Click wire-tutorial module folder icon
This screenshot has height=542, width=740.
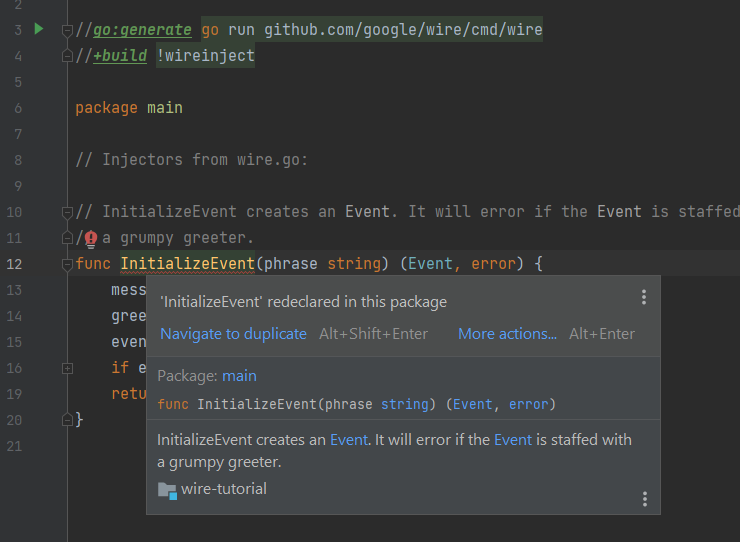tap(167, 490)
